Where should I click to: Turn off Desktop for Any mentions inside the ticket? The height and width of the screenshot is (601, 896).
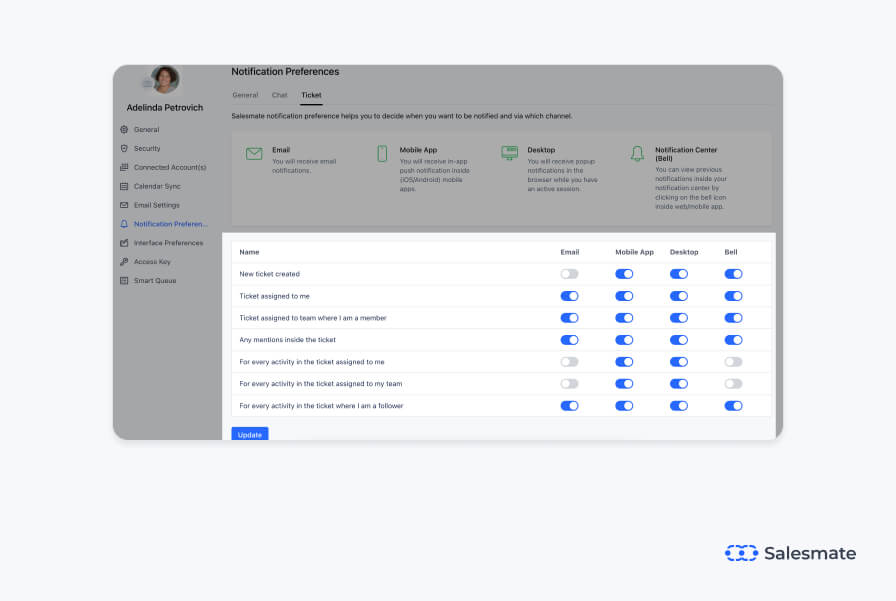679,340
